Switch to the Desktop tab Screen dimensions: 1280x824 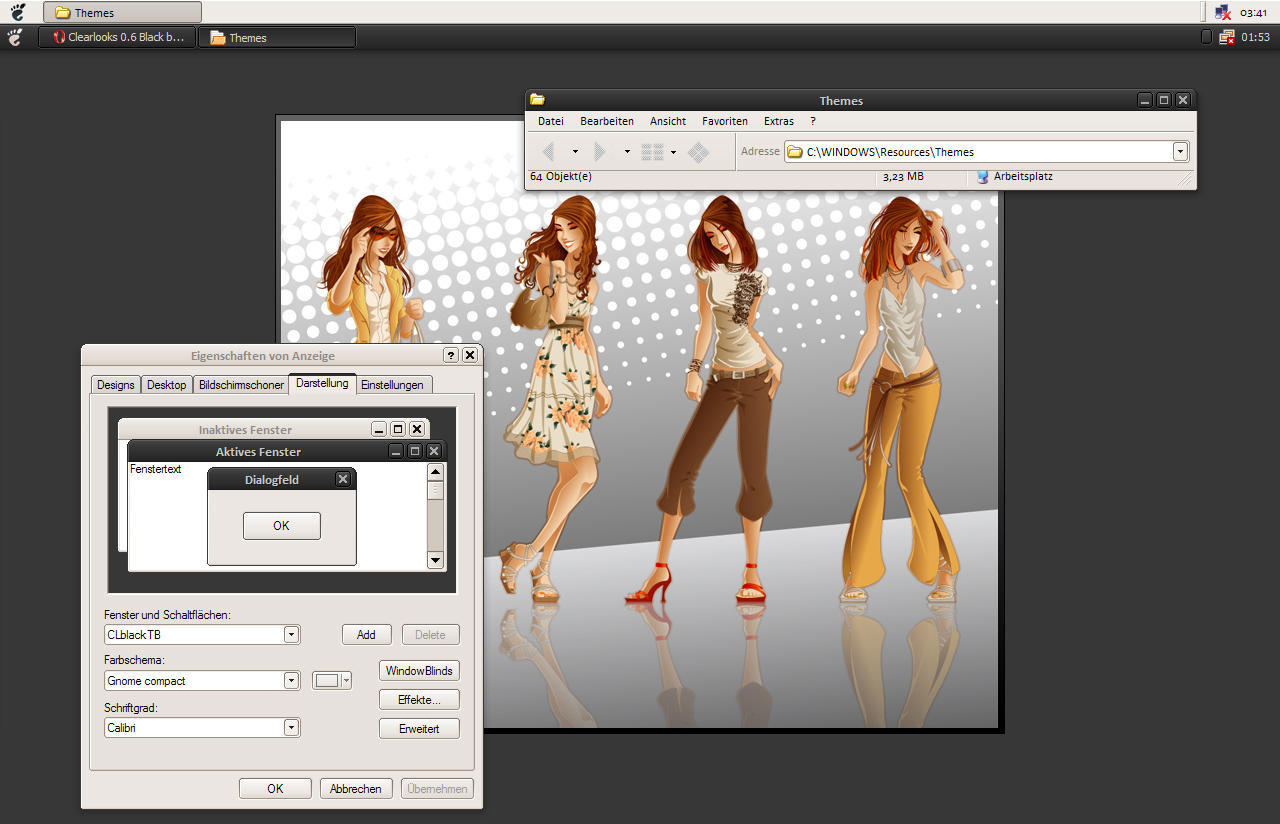[x=166, y=385]
